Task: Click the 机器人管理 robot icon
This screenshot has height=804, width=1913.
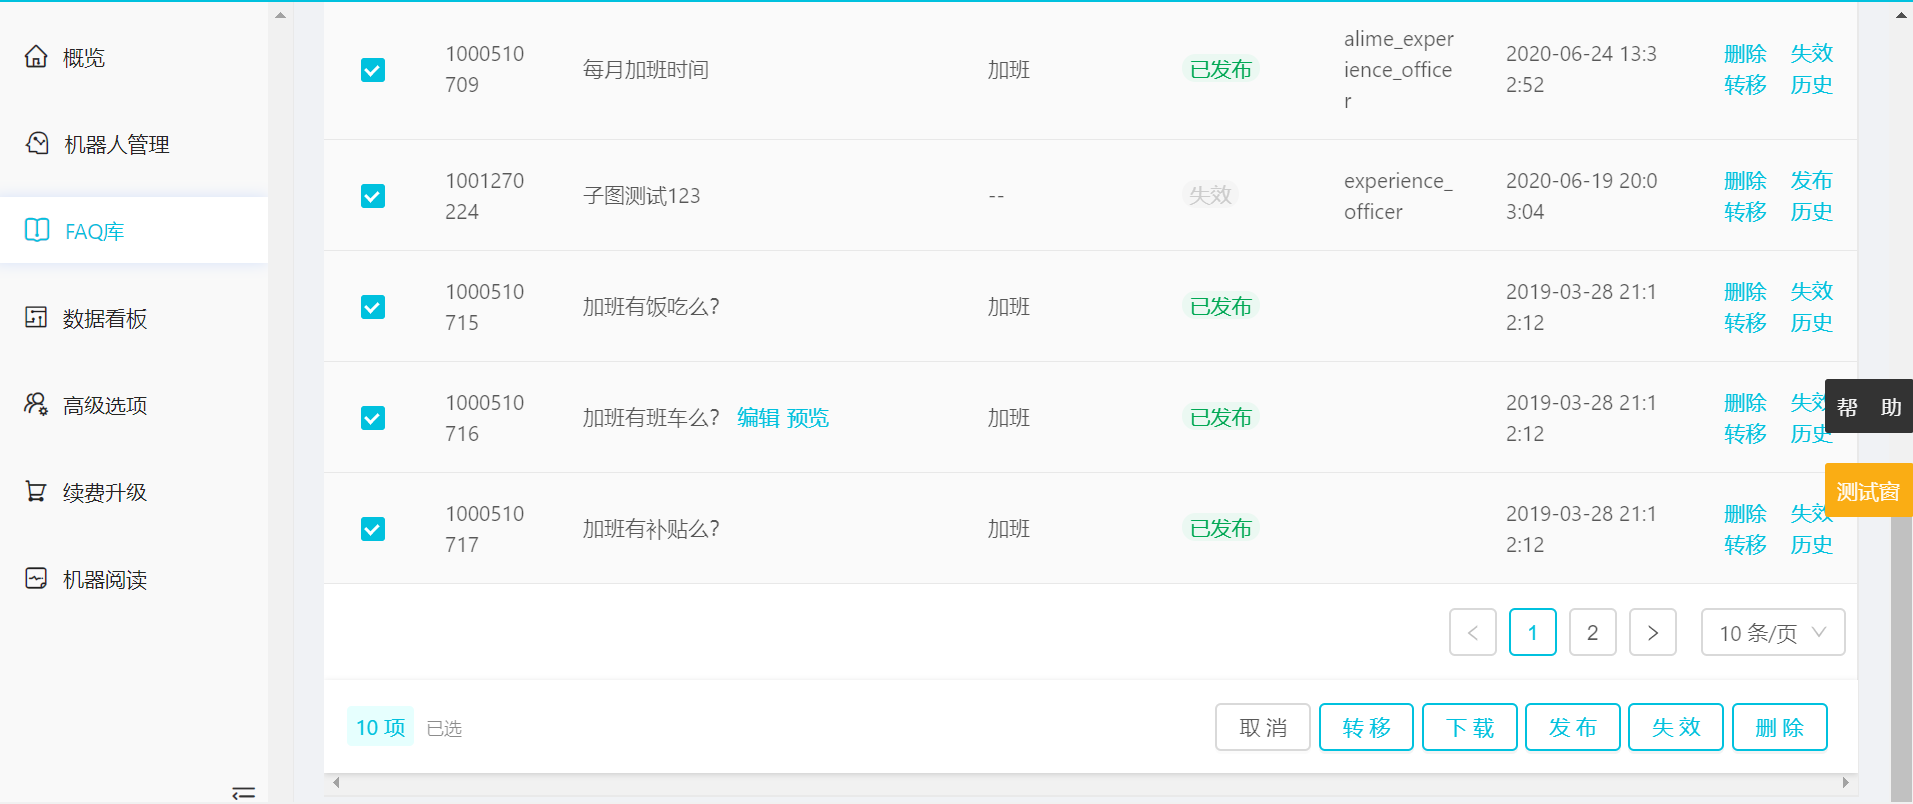Action: pos(37,144)
